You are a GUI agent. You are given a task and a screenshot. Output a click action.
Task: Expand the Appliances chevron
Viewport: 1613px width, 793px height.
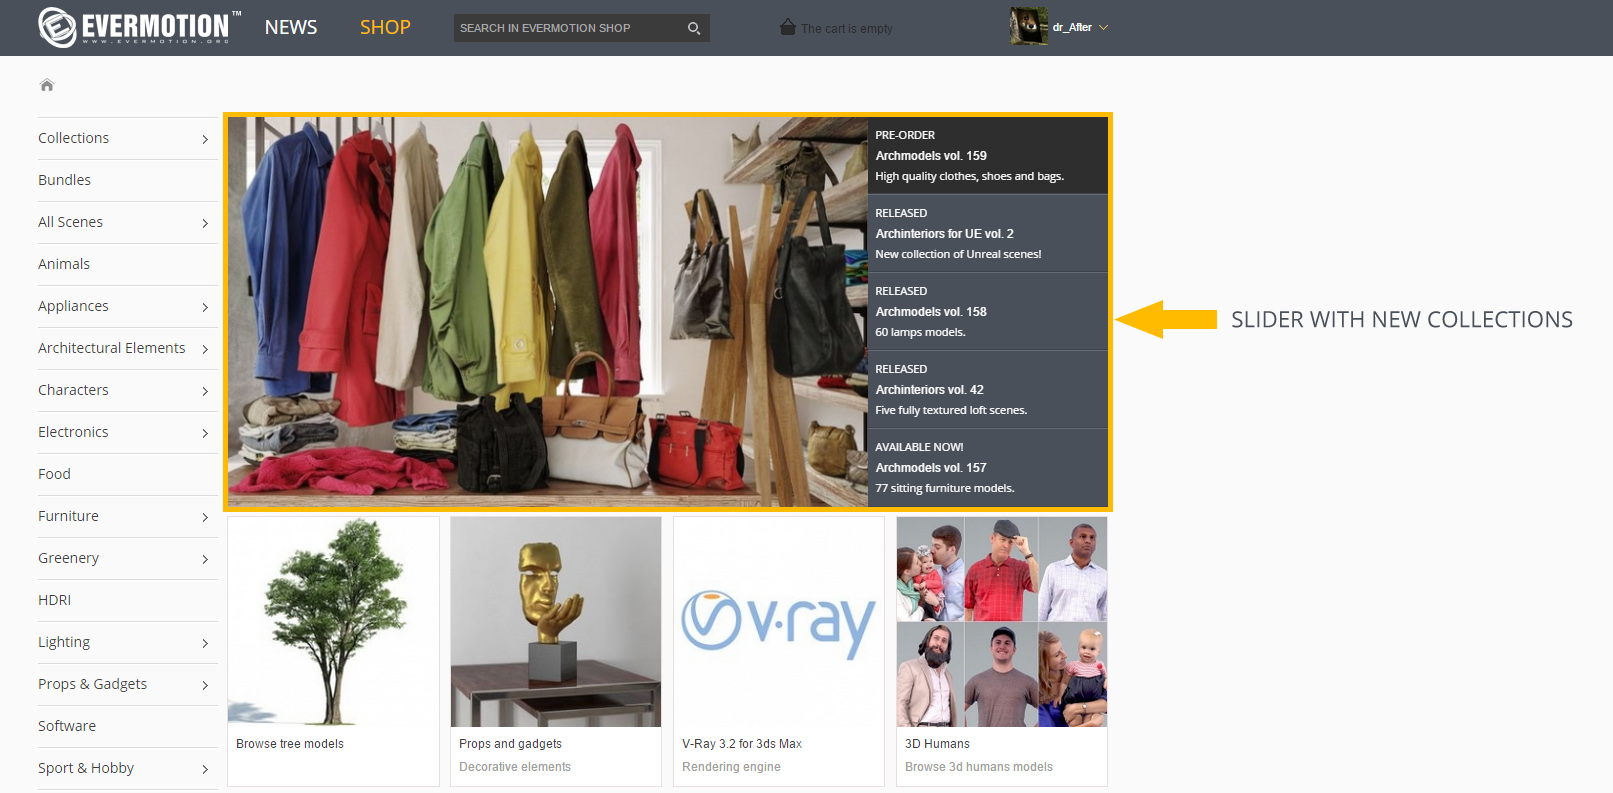click(x=205, y=307)
